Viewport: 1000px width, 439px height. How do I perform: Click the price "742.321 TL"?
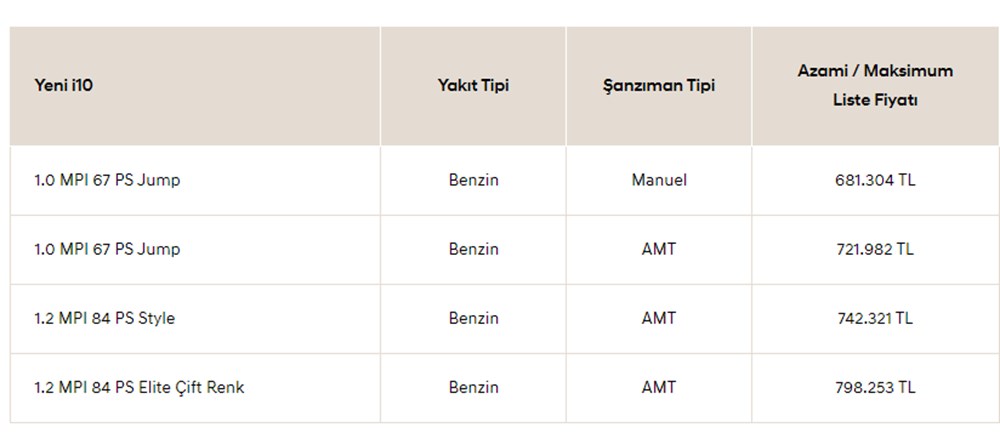point(874,318)
